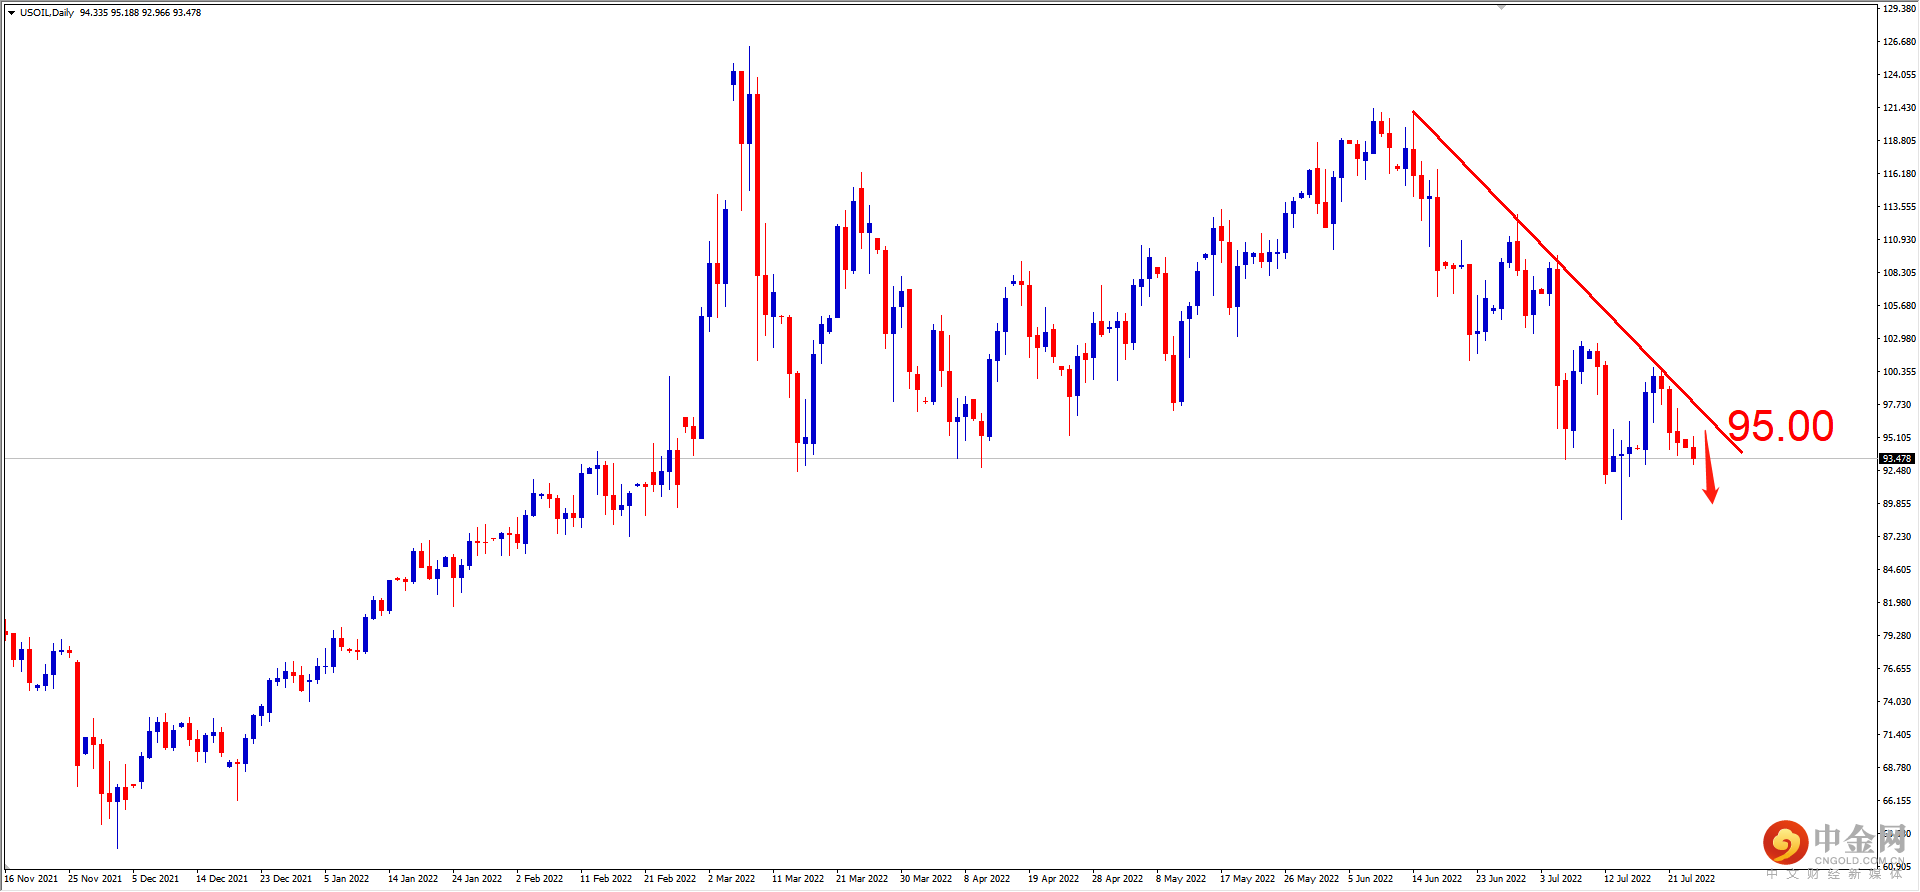
Task: Click the 108.305 price axis label
Action: (1899, 273)
